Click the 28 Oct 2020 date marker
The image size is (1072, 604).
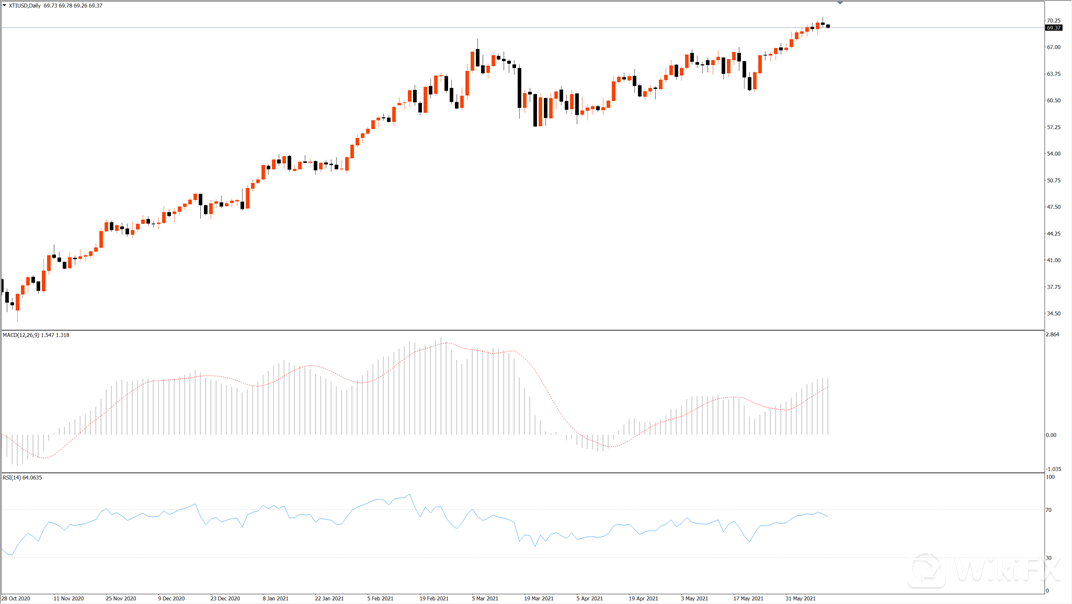click(x=16, y=599)
